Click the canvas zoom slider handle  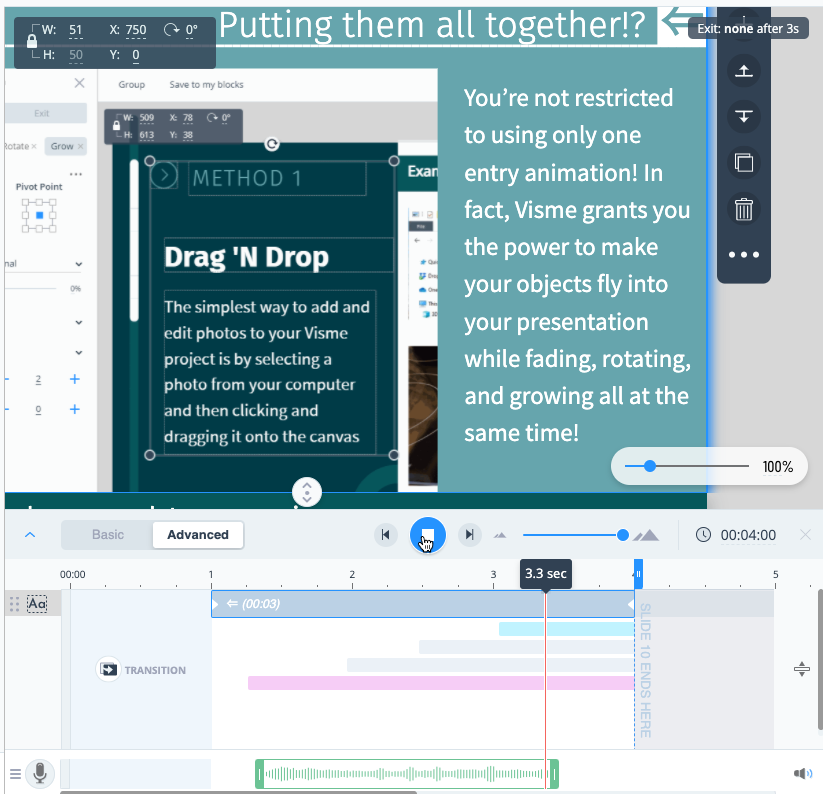[650, 466]
